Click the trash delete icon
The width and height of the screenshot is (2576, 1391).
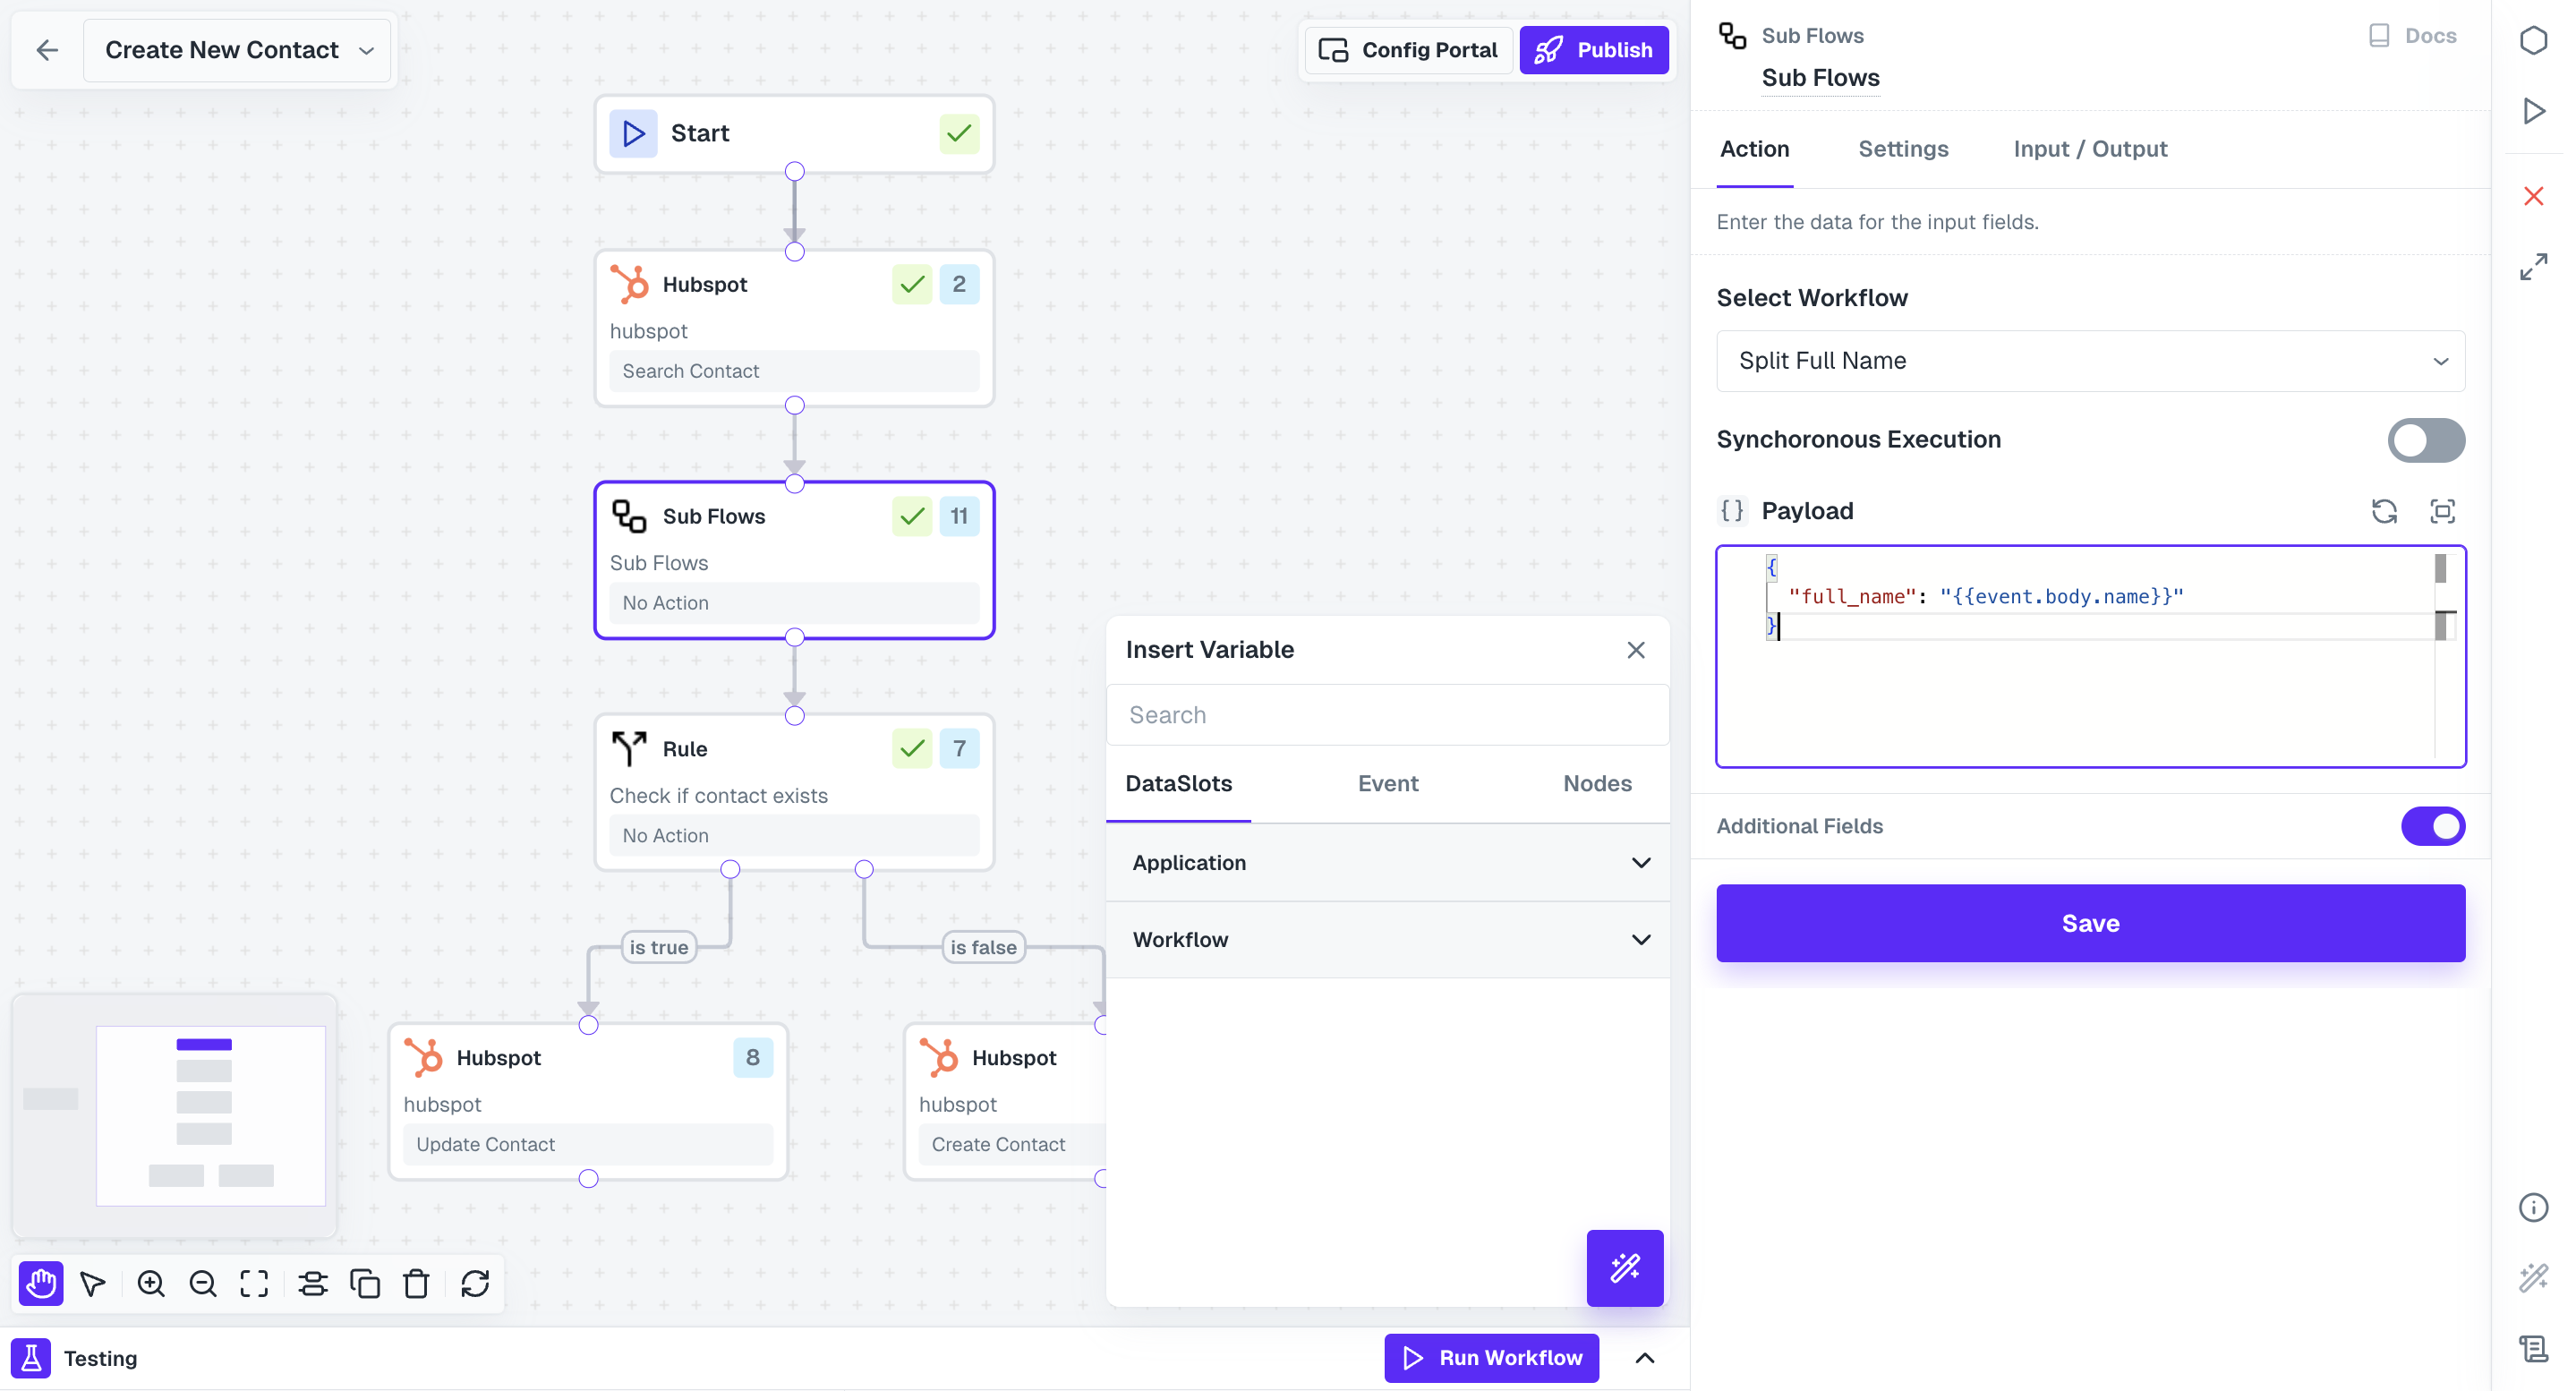[416, 1283]
